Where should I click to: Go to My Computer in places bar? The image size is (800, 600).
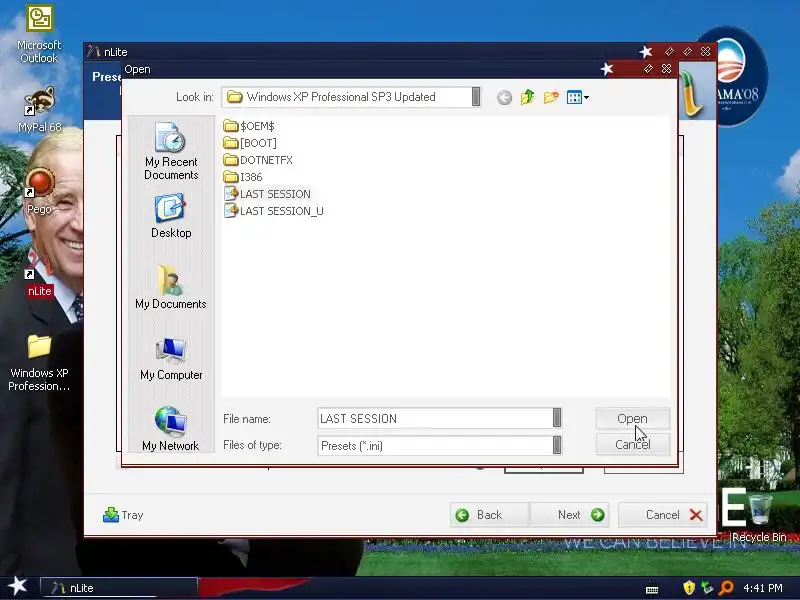click(x=171, y=359)
